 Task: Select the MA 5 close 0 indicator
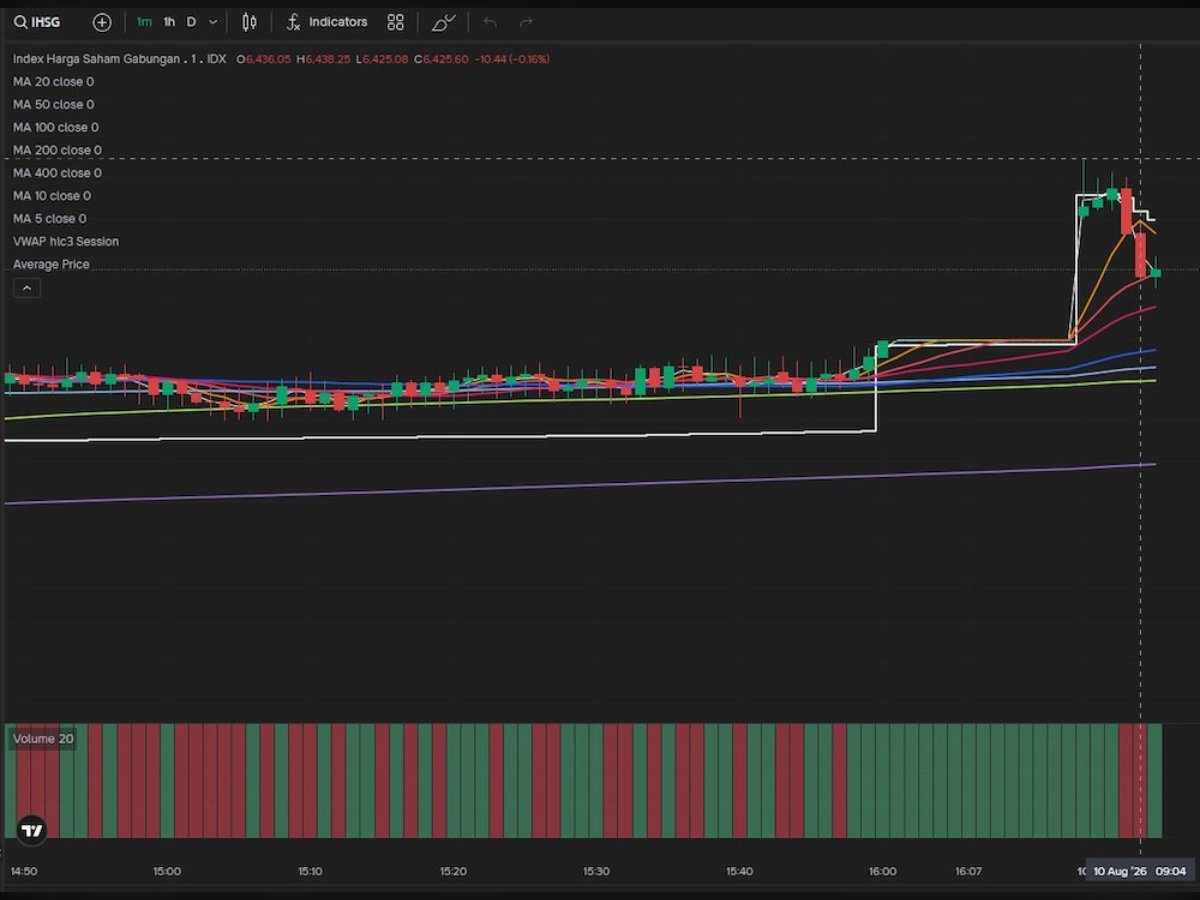(x=49, y=219)
